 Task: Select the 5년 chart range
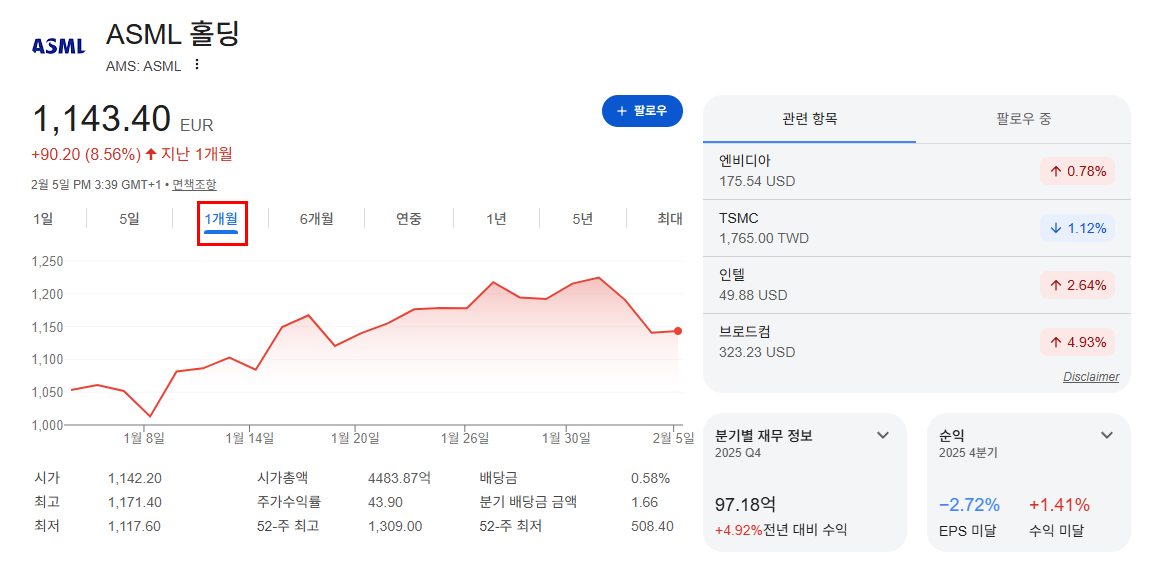coord(583,218)
